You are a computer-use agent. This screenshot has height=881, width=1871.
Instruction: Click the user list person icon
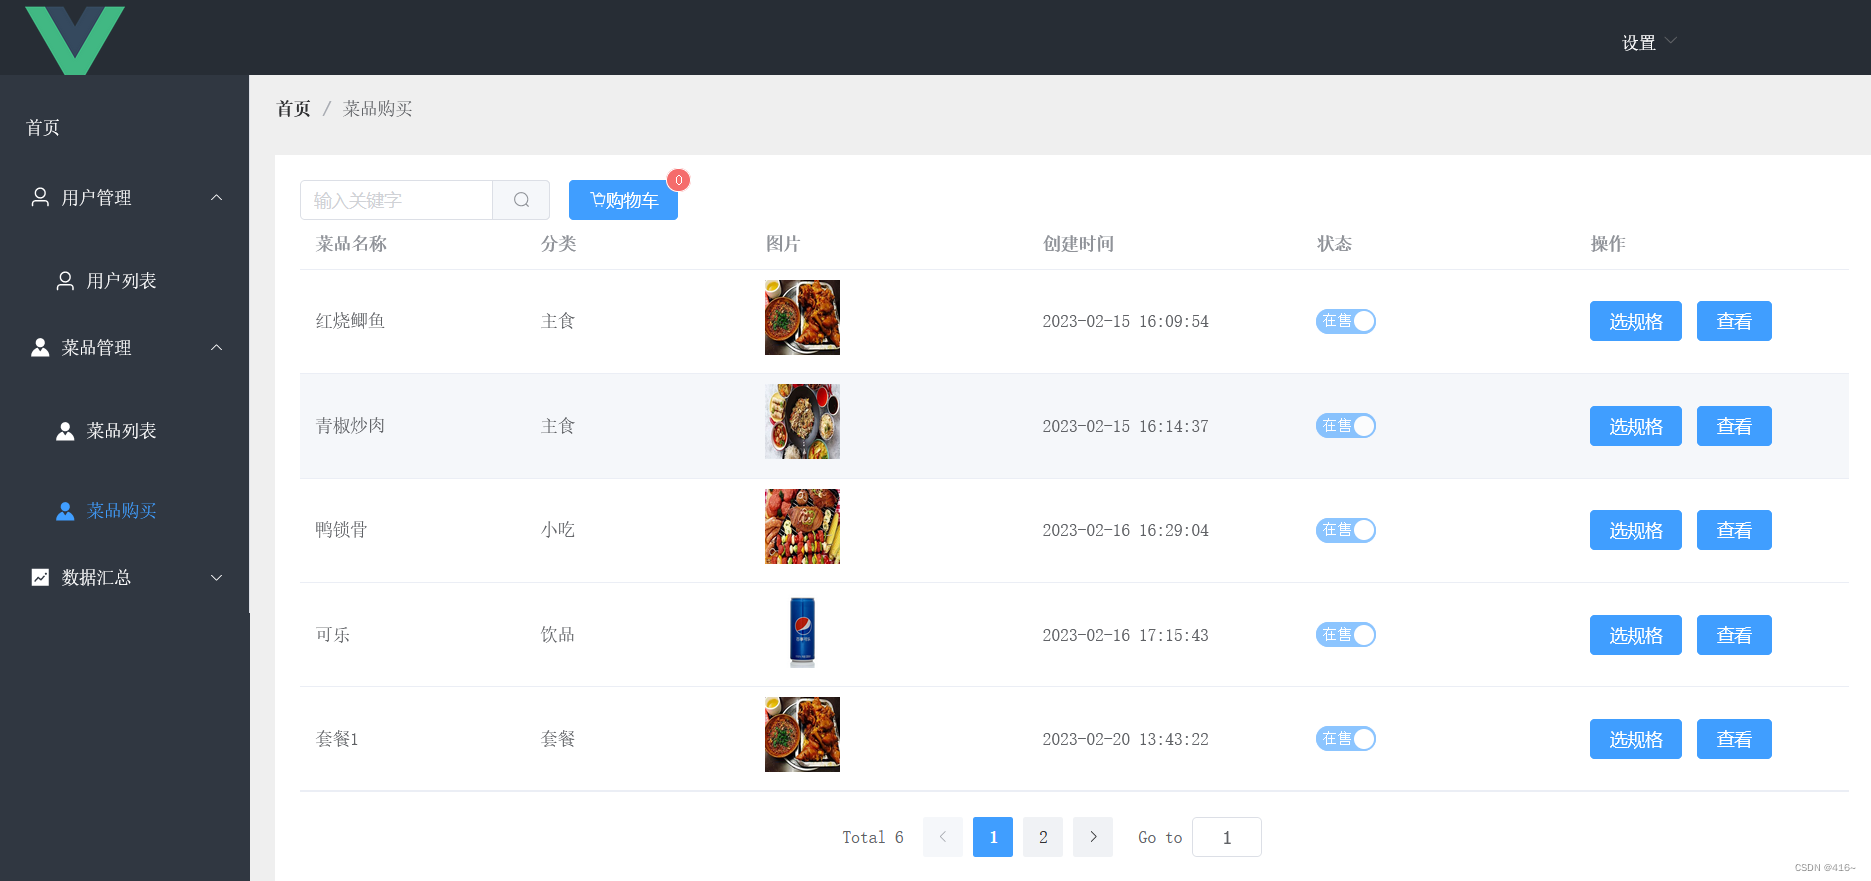pos(65,281)
